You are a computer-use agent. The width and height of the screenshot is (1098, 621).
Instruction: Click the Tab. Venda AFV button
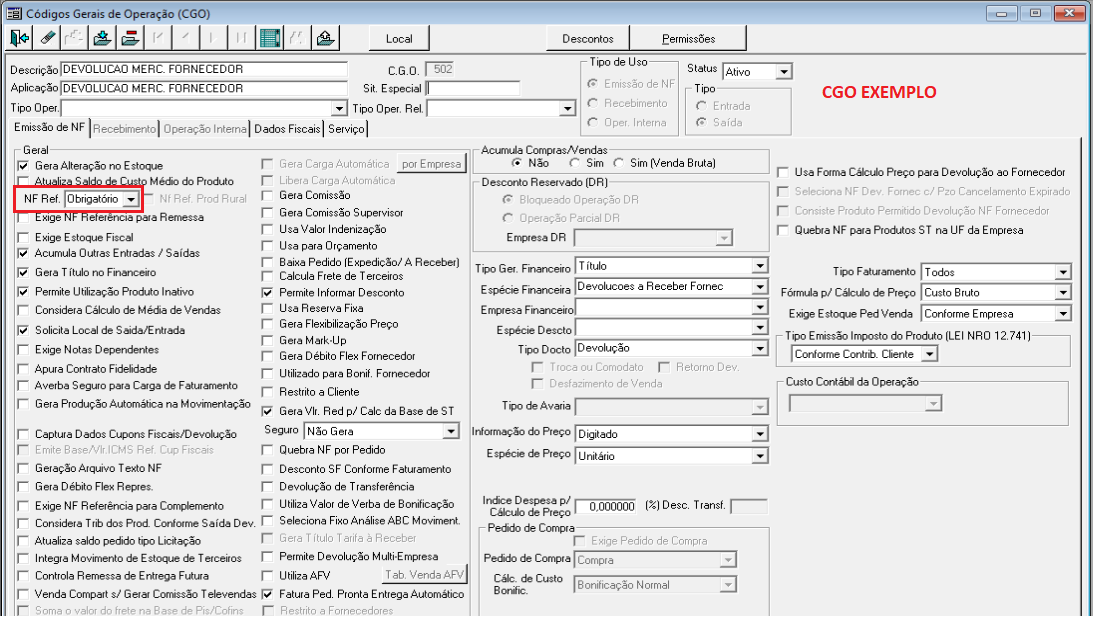(424, 575)
